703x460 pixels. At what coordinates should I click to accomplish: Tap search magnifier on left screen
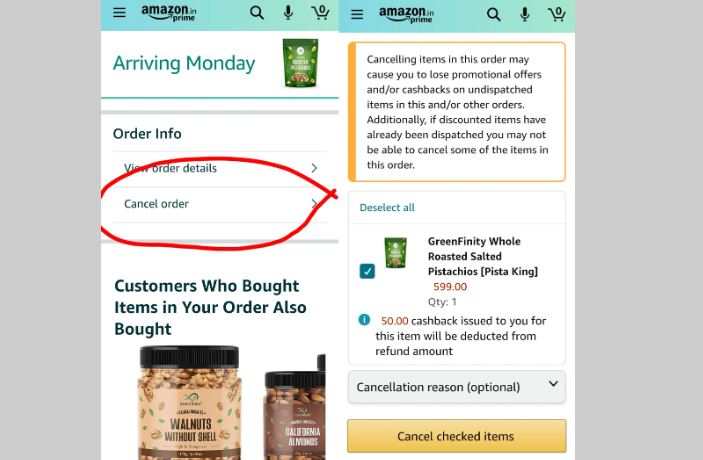pos(257,13)
